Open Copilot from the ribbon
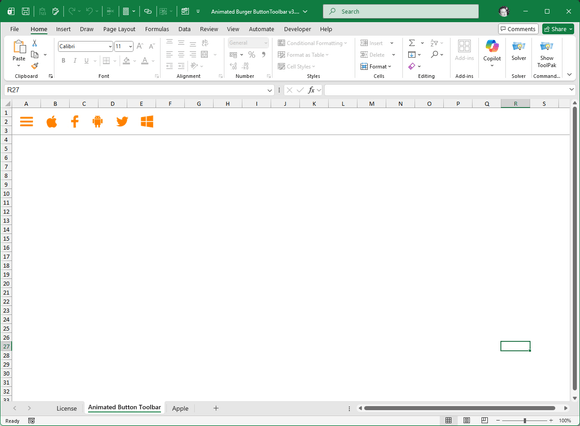580x426 pixels. [x=492, y=52]
